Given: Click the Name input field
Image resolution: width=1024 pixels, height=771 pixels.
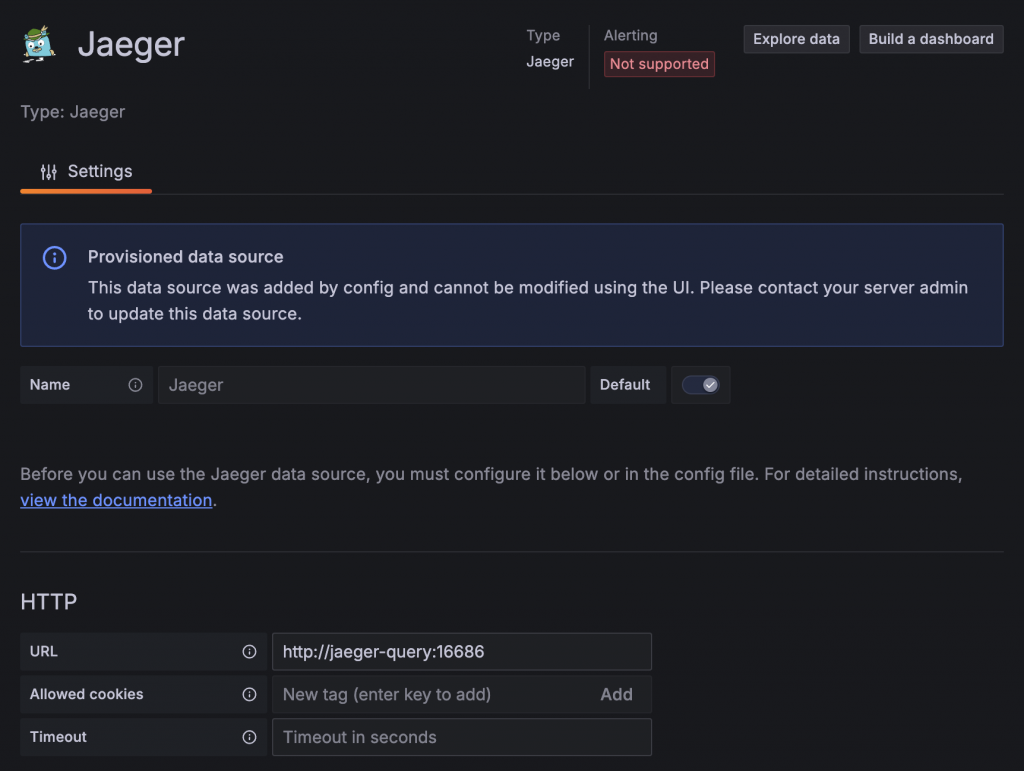Looking at the screenshot, I should (372, 385).
